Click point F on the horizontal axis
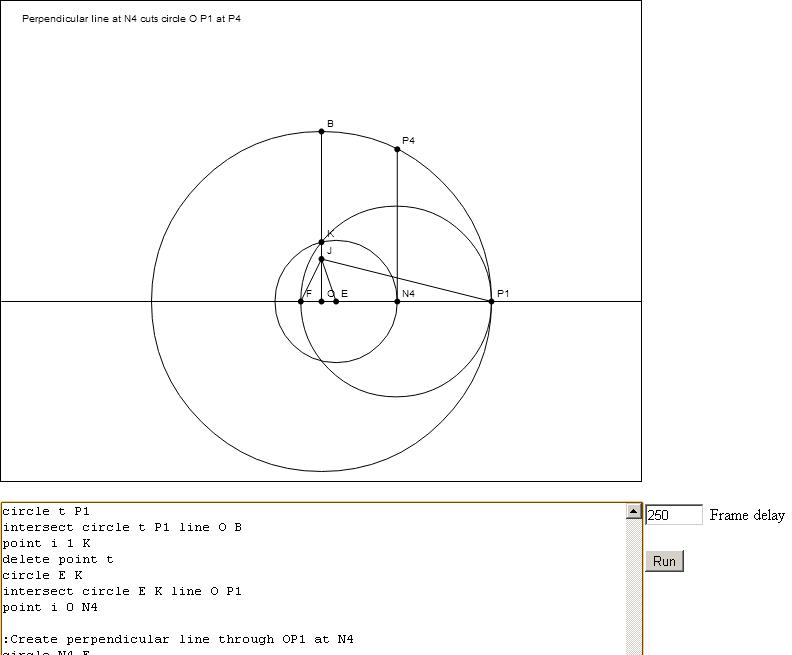The image size is (792, 655). (301, 301)
